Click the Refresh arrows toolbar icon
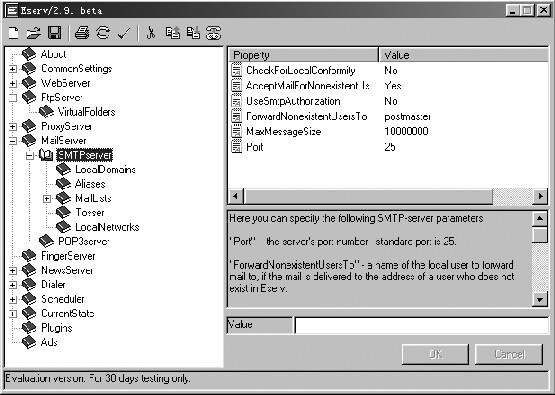This screenshot has width=555, height=395. tap(103, 33)
